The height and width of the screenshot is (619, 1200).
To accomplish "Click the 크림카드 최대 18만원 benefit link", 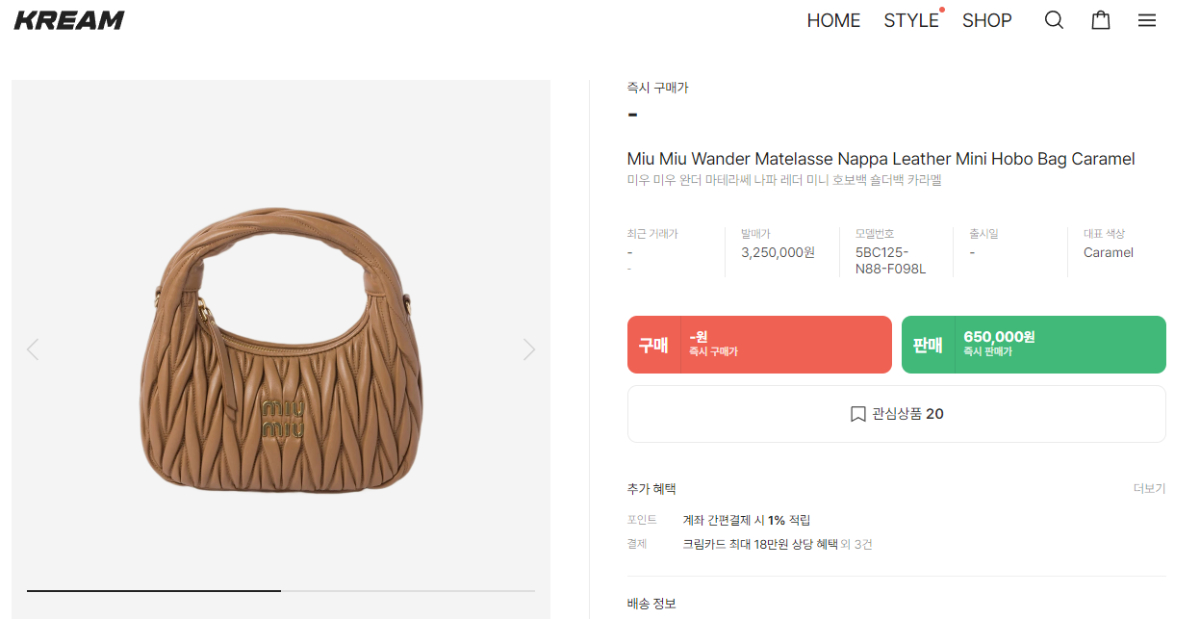I will (760, 544).
